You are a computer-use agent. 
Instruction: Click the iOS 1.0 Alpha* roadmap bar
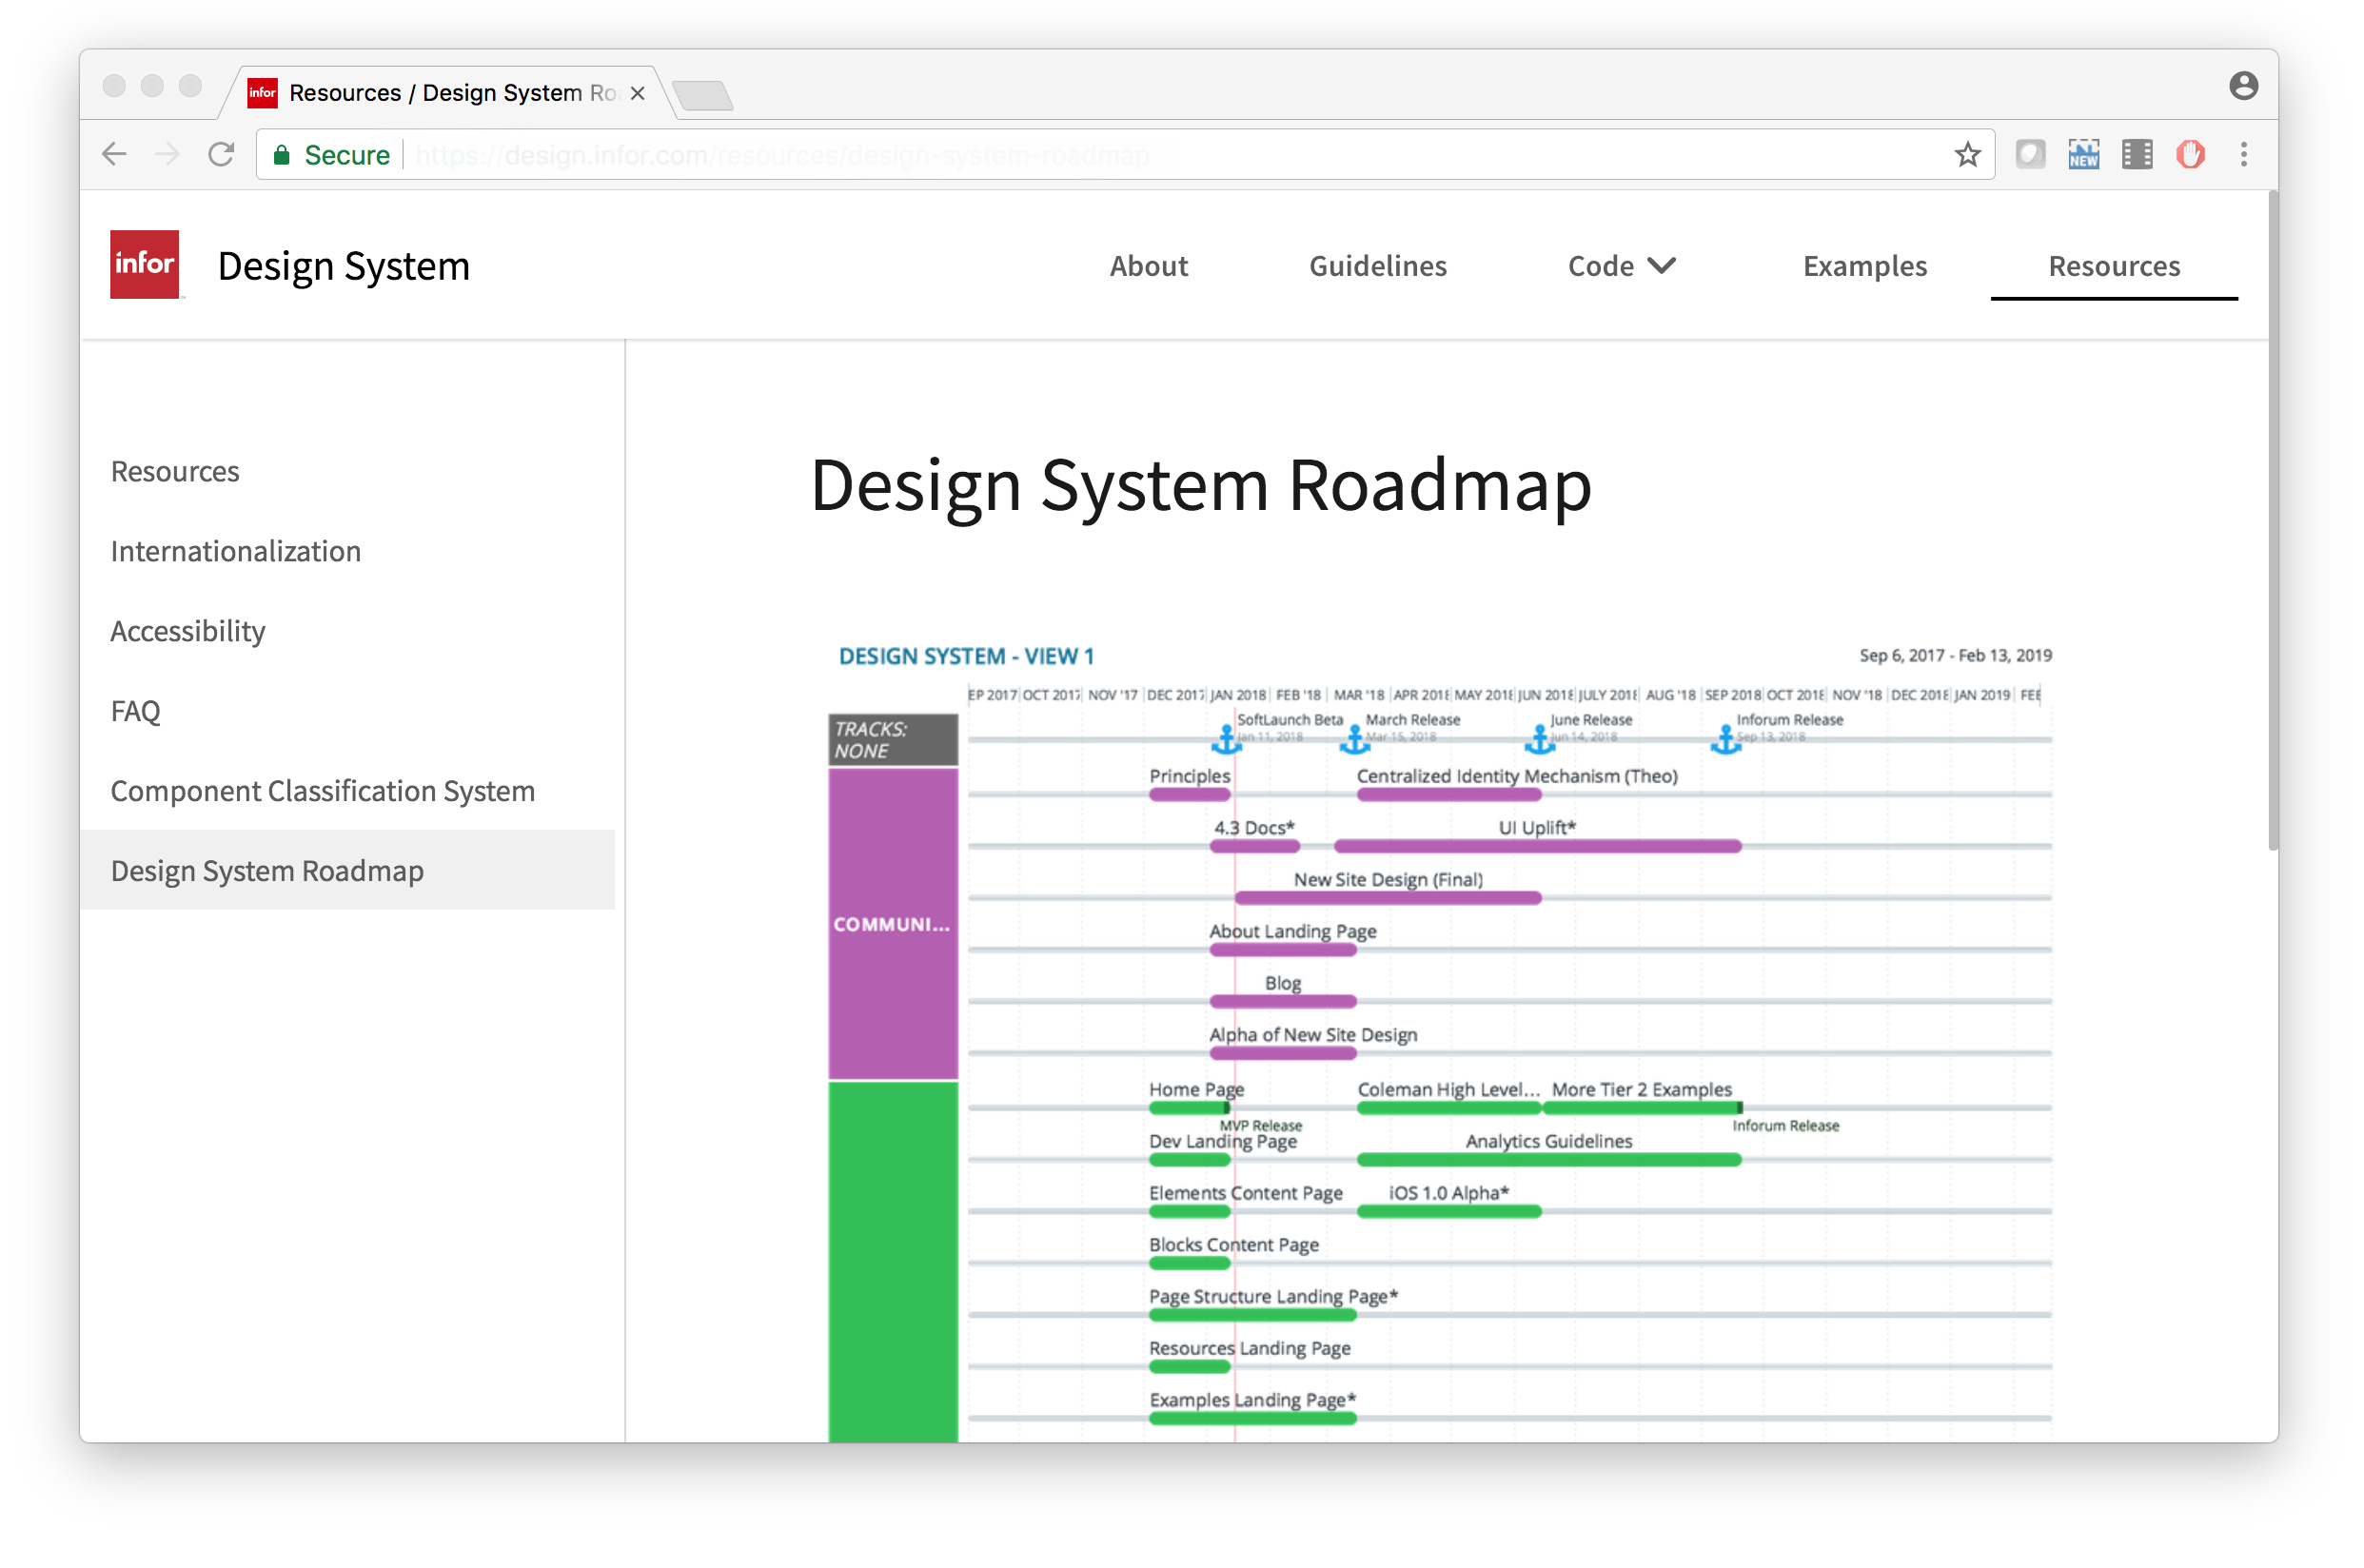[1448, 1212]
